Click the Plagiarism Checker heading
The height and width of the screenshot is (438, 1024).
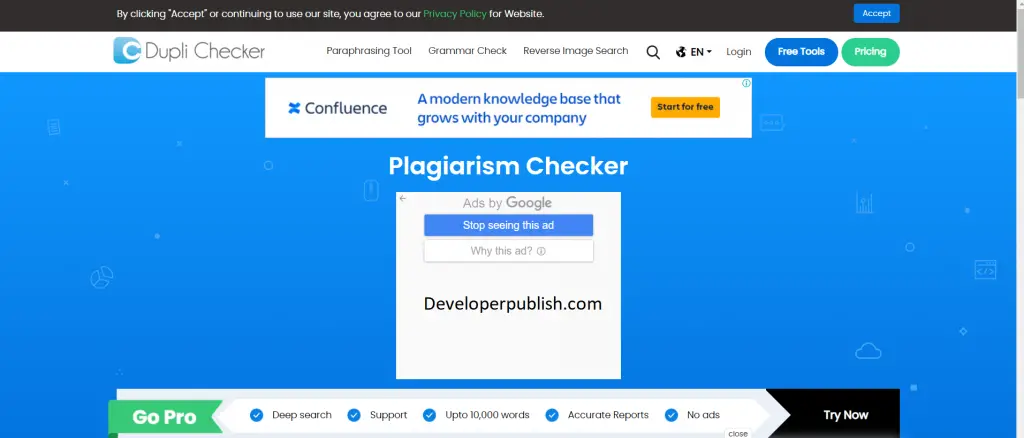click(x=508, y=166)
